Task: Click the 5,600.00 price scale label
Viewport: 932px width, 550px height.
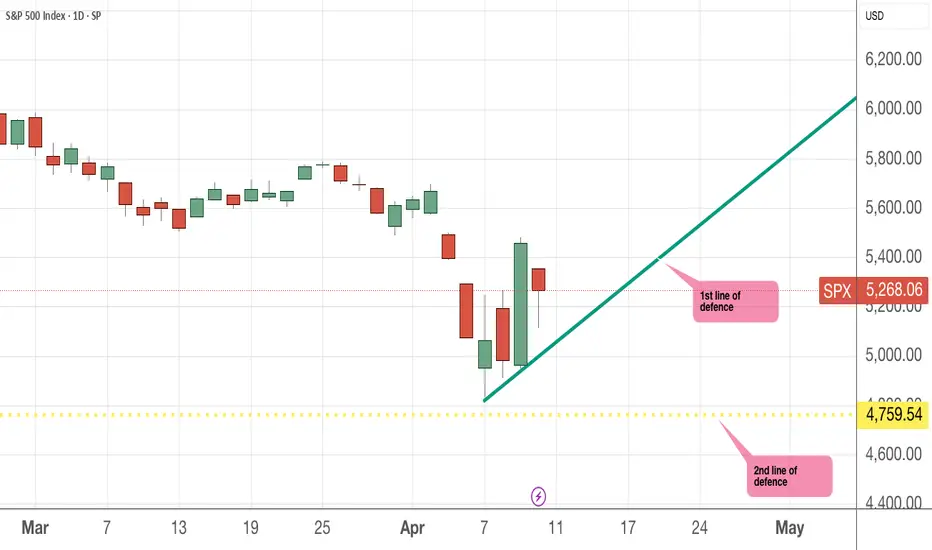Action: (x=893, y=208)
